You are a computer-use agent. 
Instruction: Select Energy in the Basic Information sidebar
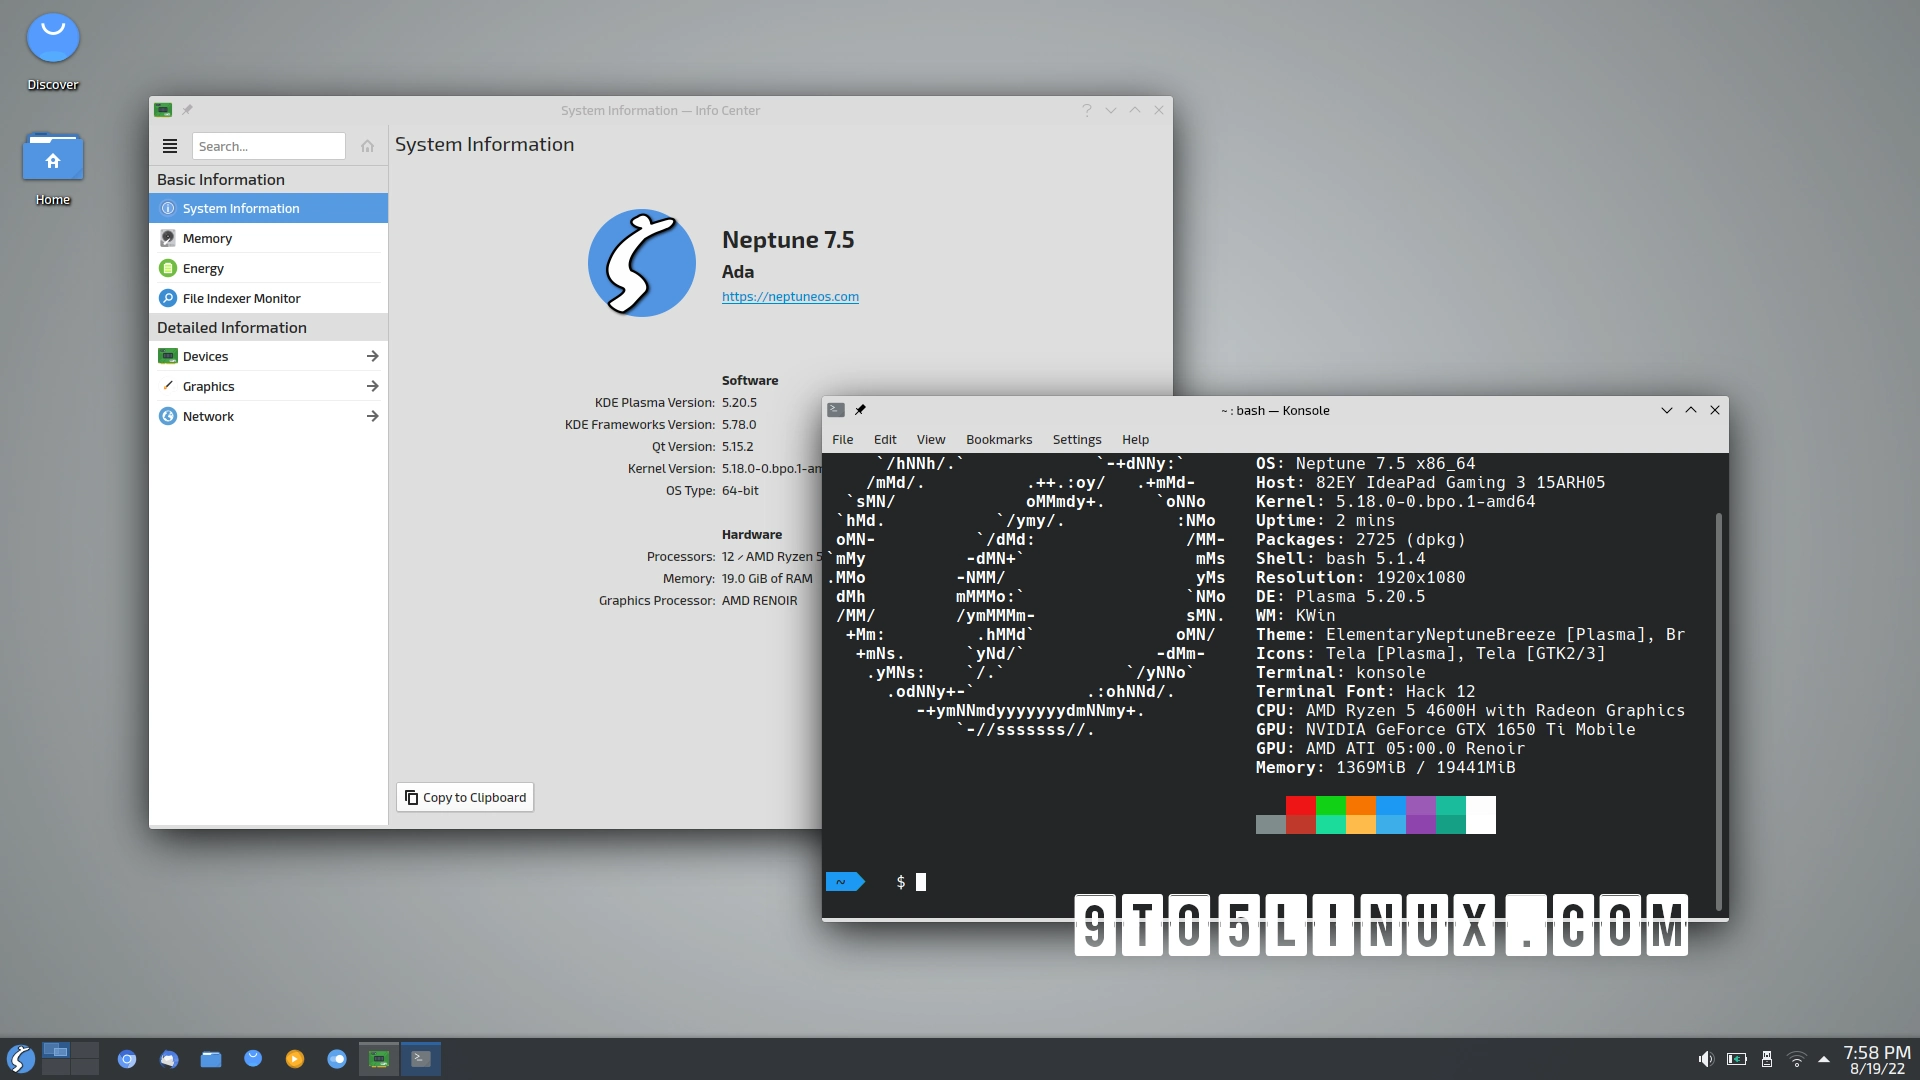[203, 268]
